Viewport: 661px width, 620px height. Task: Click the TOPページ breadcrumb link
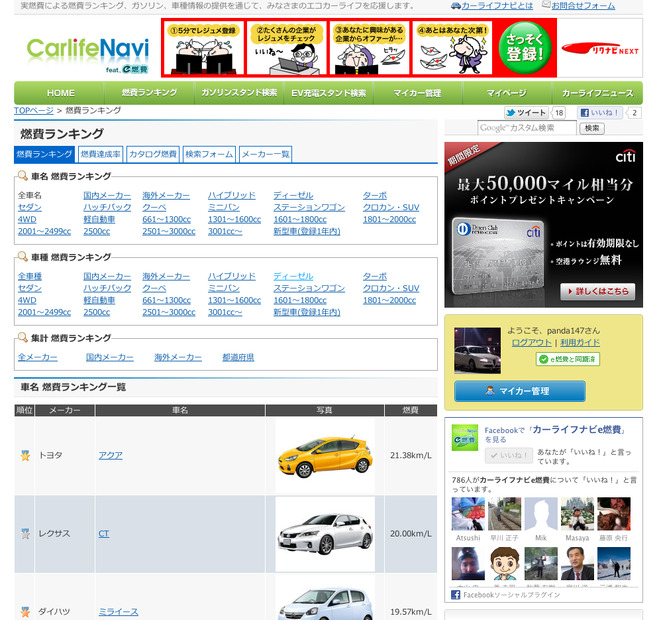point(34,110)
